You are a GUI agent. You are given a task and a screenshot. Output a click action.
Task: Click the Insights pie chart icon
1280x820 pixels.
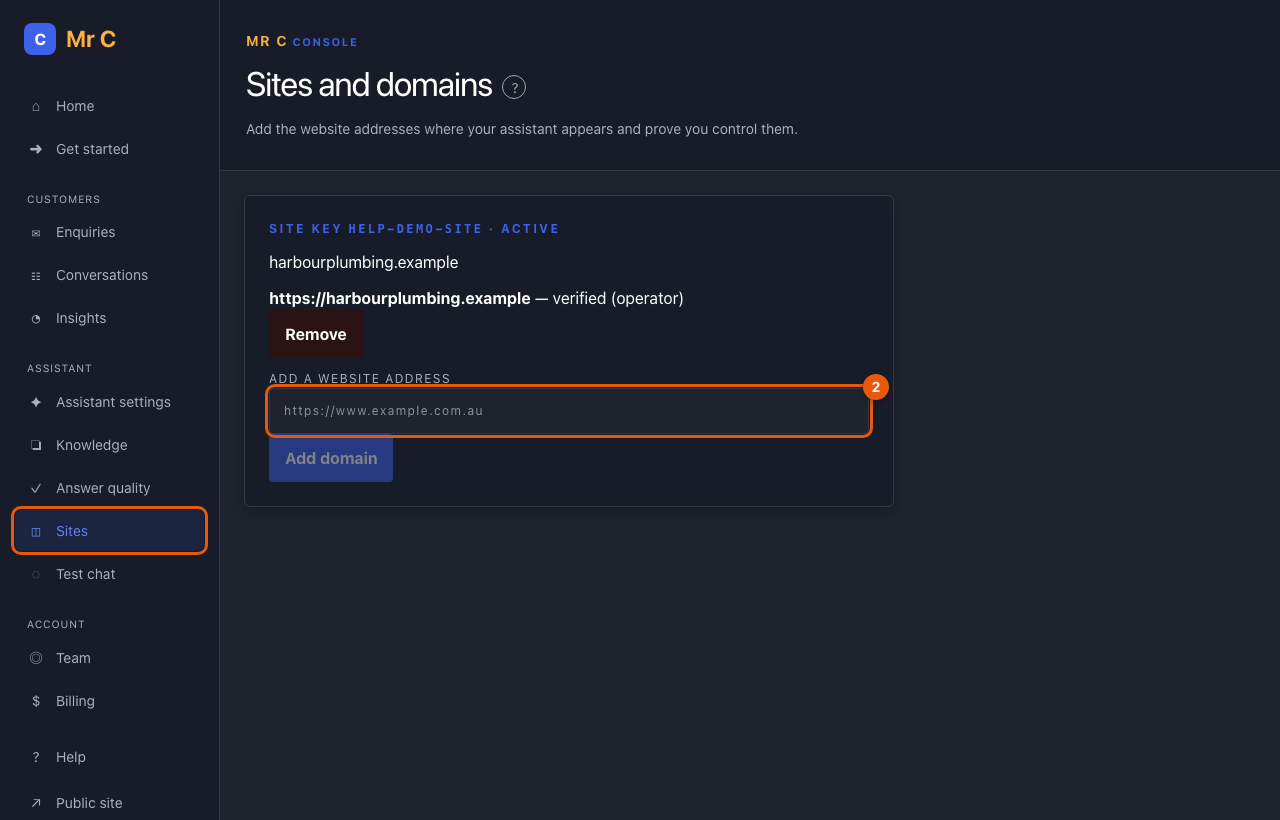[36, 318]
